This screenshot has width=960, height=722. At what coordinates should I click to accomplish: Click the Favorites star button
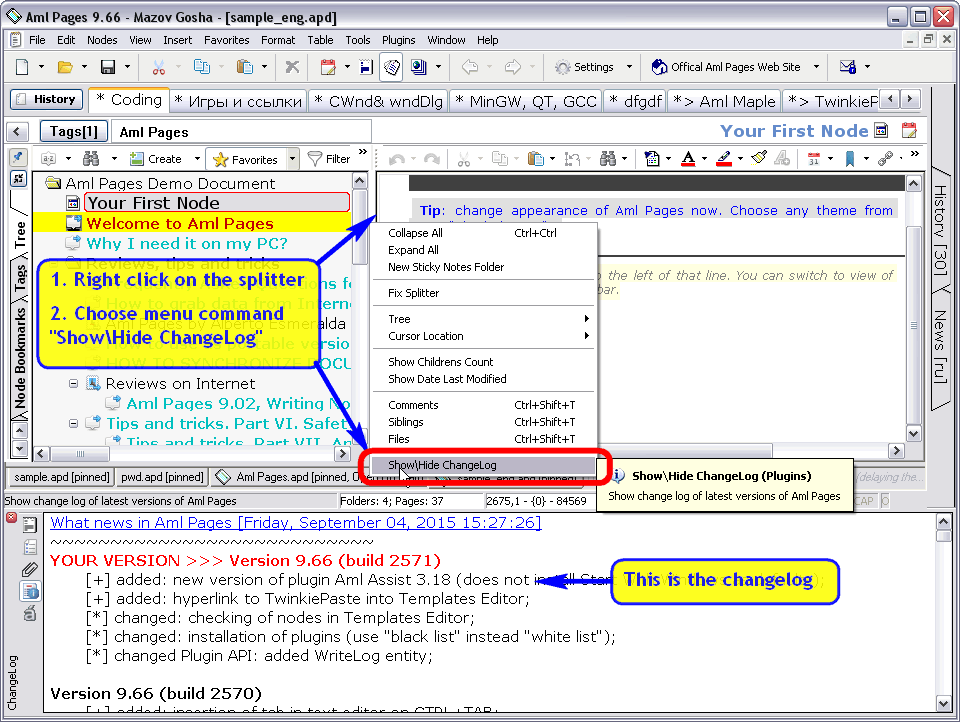point(246,159)
